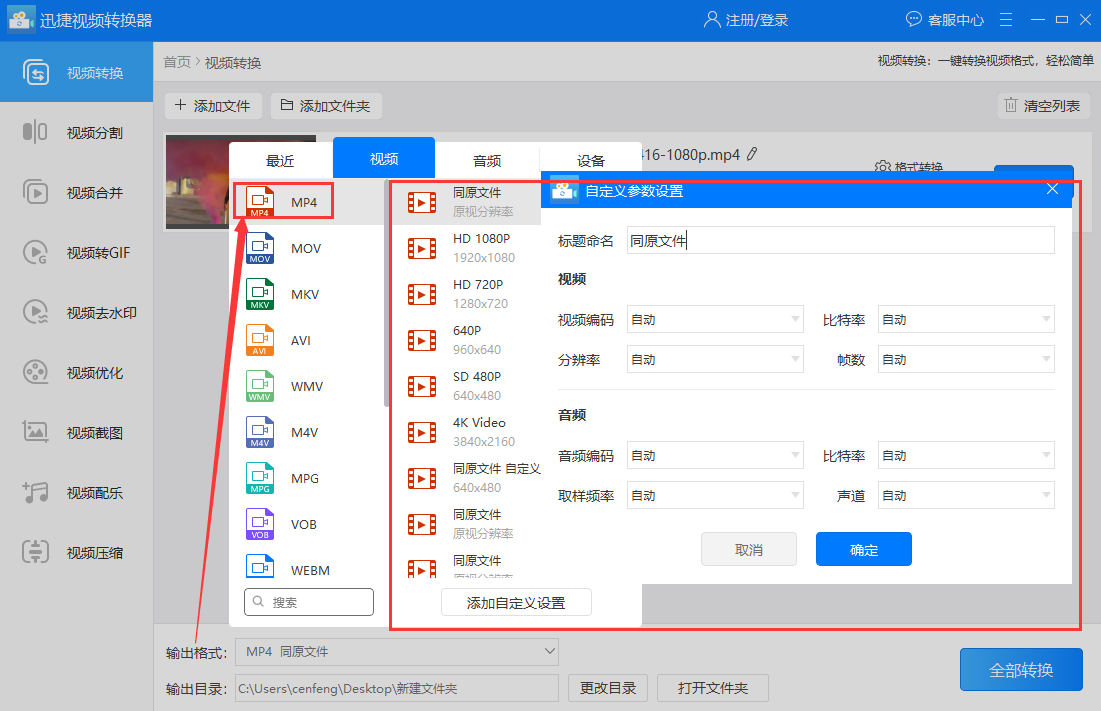1101x711 pixels.
Task: Click the 输出目录 path field
Action: tap(397, 689)
